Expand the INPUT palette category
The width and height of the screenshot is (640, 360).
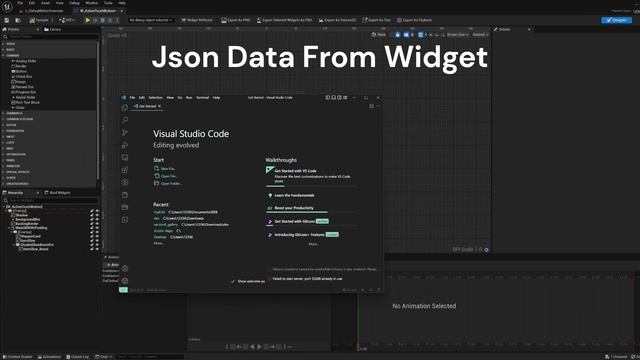[3, 137]
